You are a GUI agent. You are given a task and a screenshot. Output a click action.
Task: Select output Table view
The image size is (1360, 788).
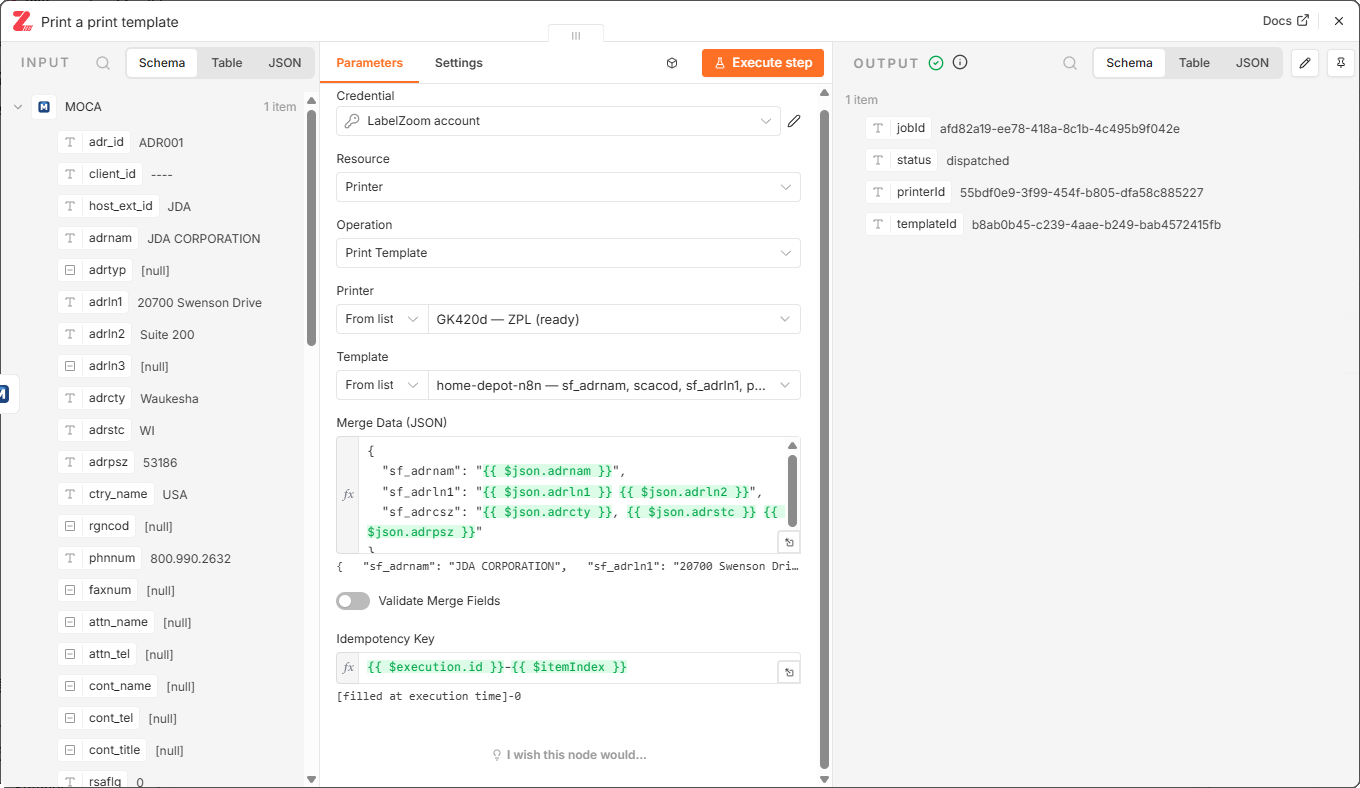click(1194, 63)
